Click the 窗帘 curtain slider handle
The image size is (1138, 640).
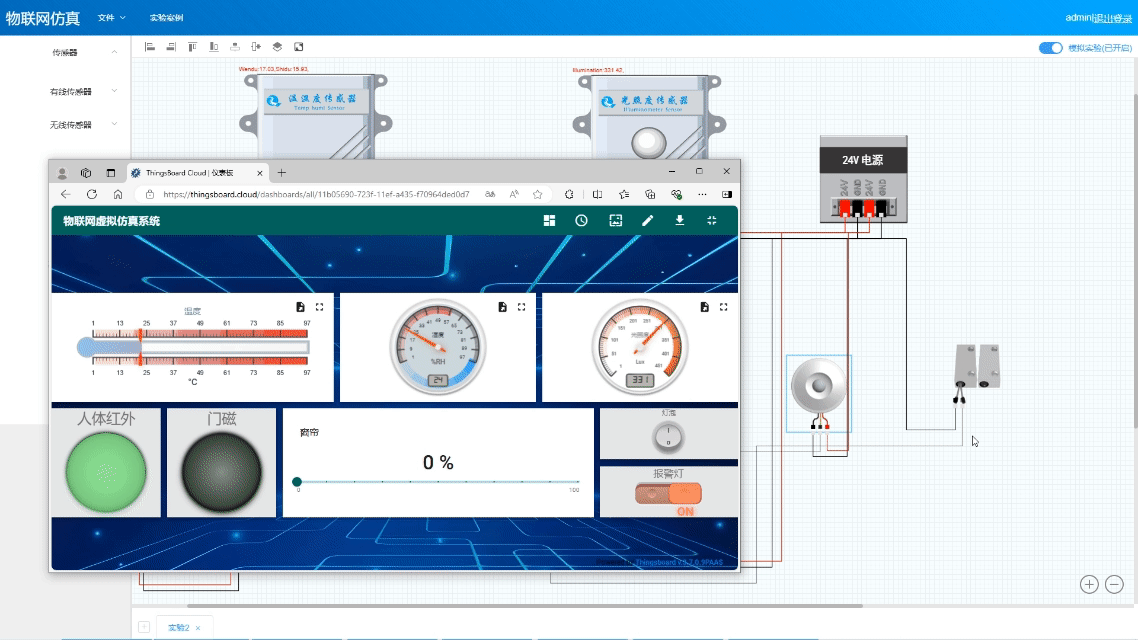pos(297,482)
